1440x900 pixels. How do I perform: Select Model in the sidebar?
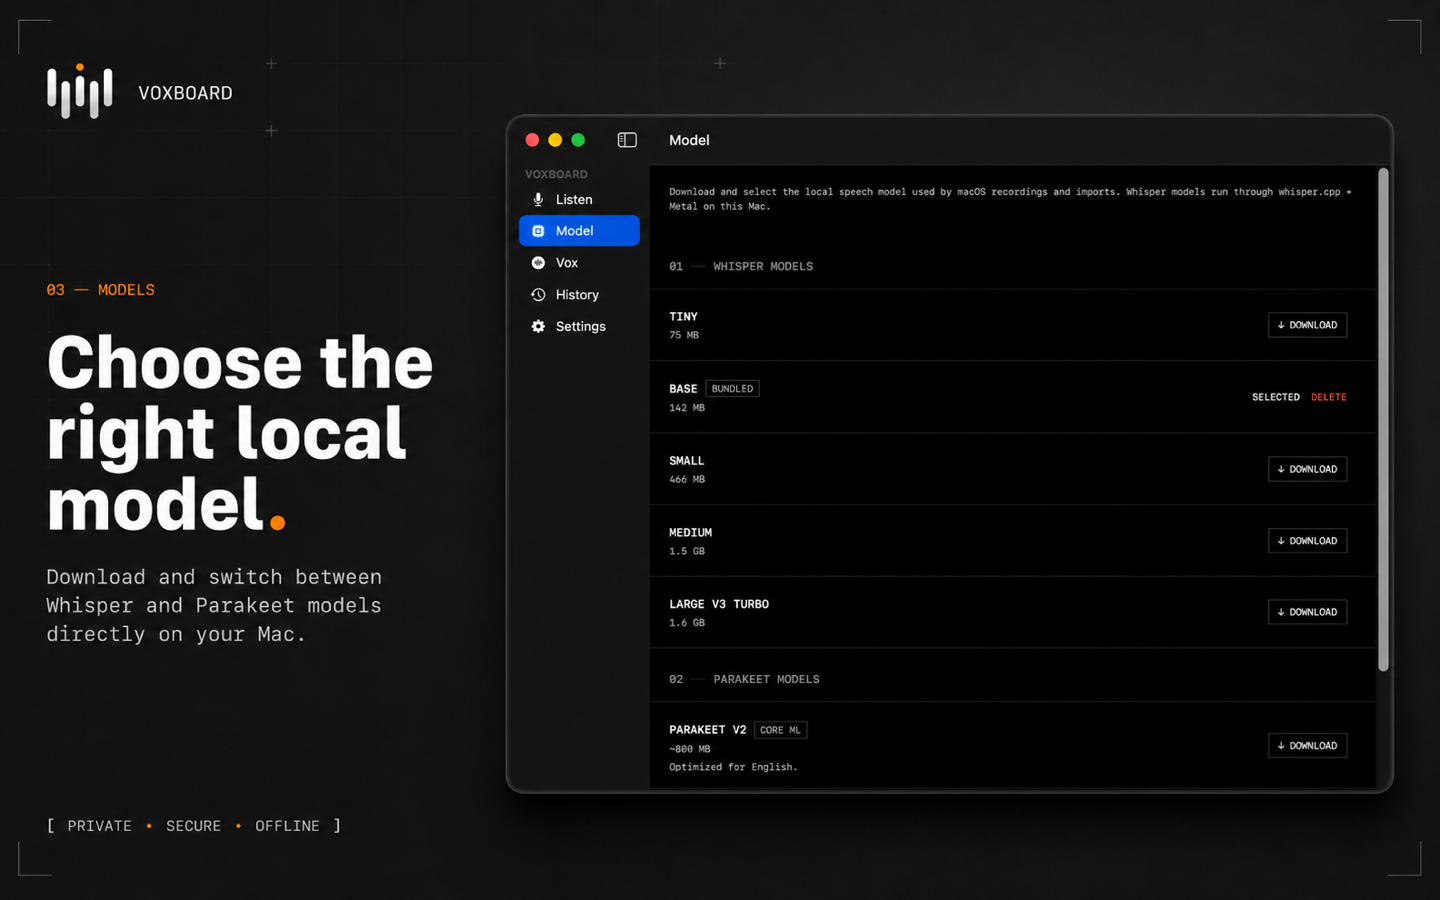click(x=579, y=231)
